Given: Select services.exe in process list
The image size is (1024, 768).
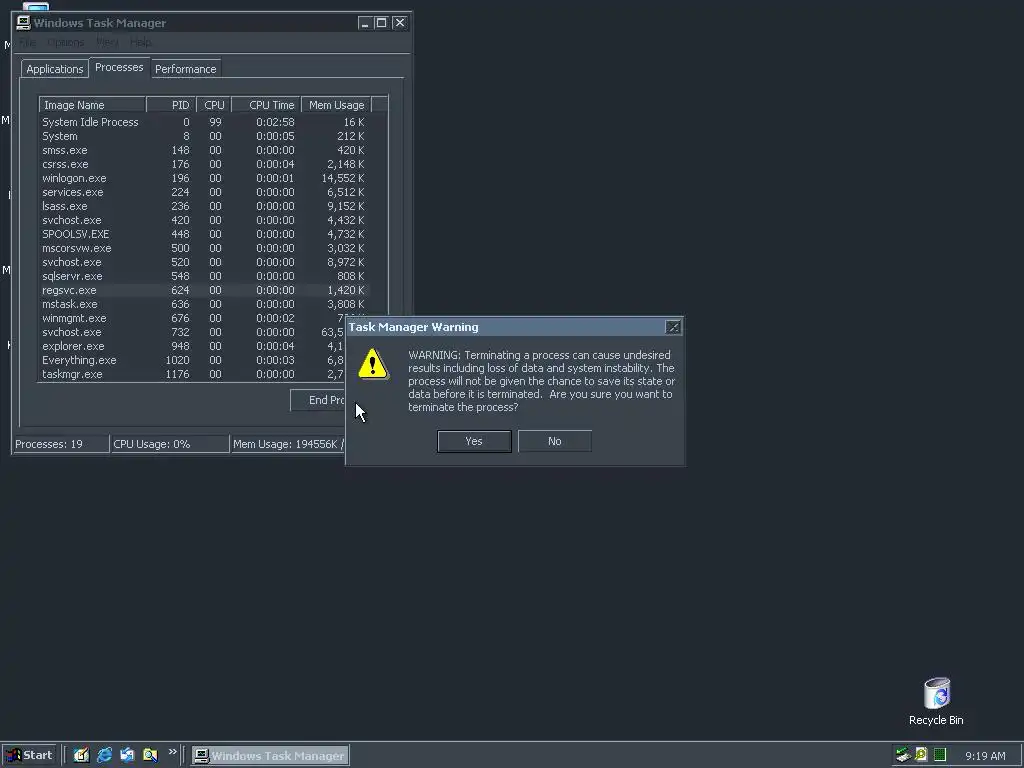Looking at the screenshot, I should [x=204, y=193].
